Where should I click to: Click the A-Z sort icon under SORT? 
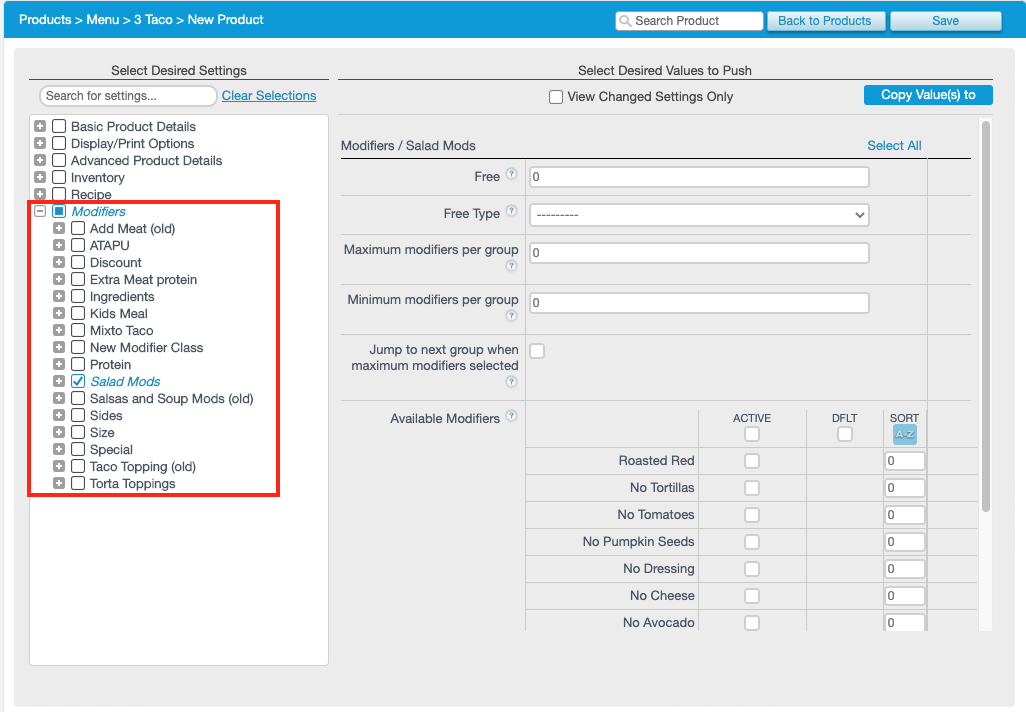click(x=904, y=435)
